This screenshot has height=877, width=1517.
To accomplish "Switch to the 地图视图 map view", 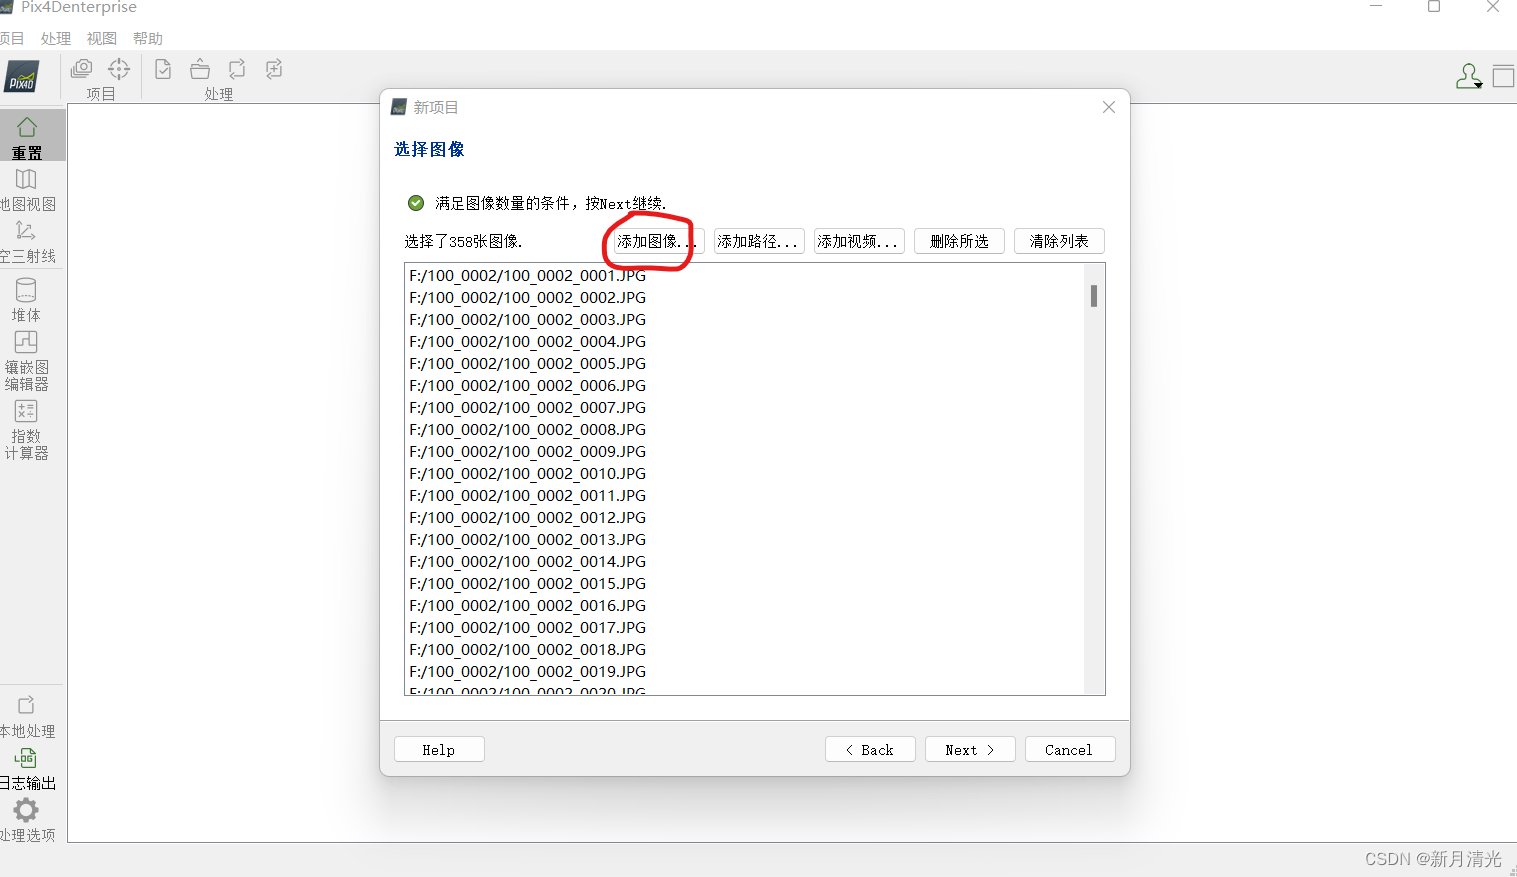I will click(x=27, y=190).
